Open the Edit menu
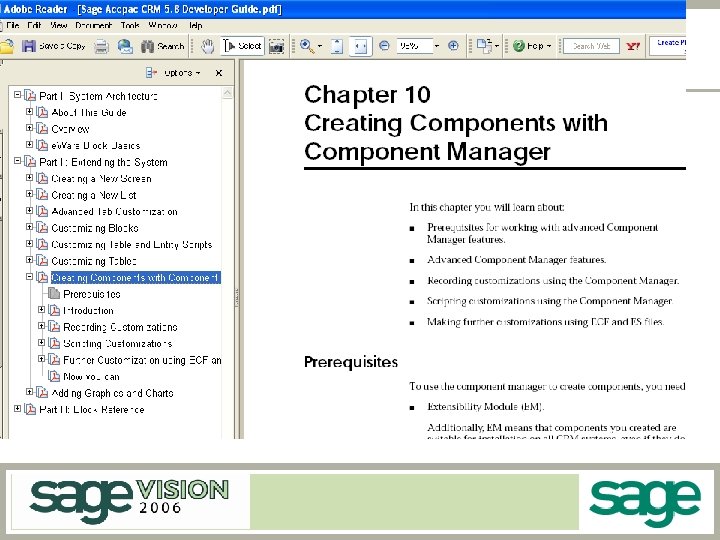This screenshot has height=540, width=720. [x=34, y=25]
